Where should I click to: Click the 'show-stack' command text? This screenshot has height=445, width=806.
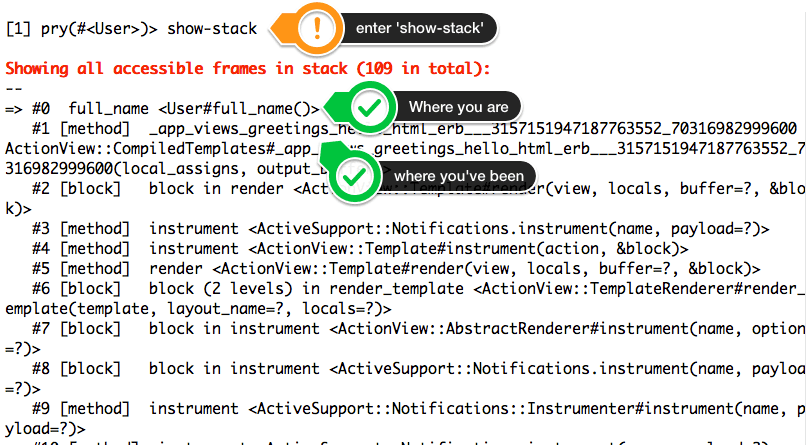click(x=212, y=28)
